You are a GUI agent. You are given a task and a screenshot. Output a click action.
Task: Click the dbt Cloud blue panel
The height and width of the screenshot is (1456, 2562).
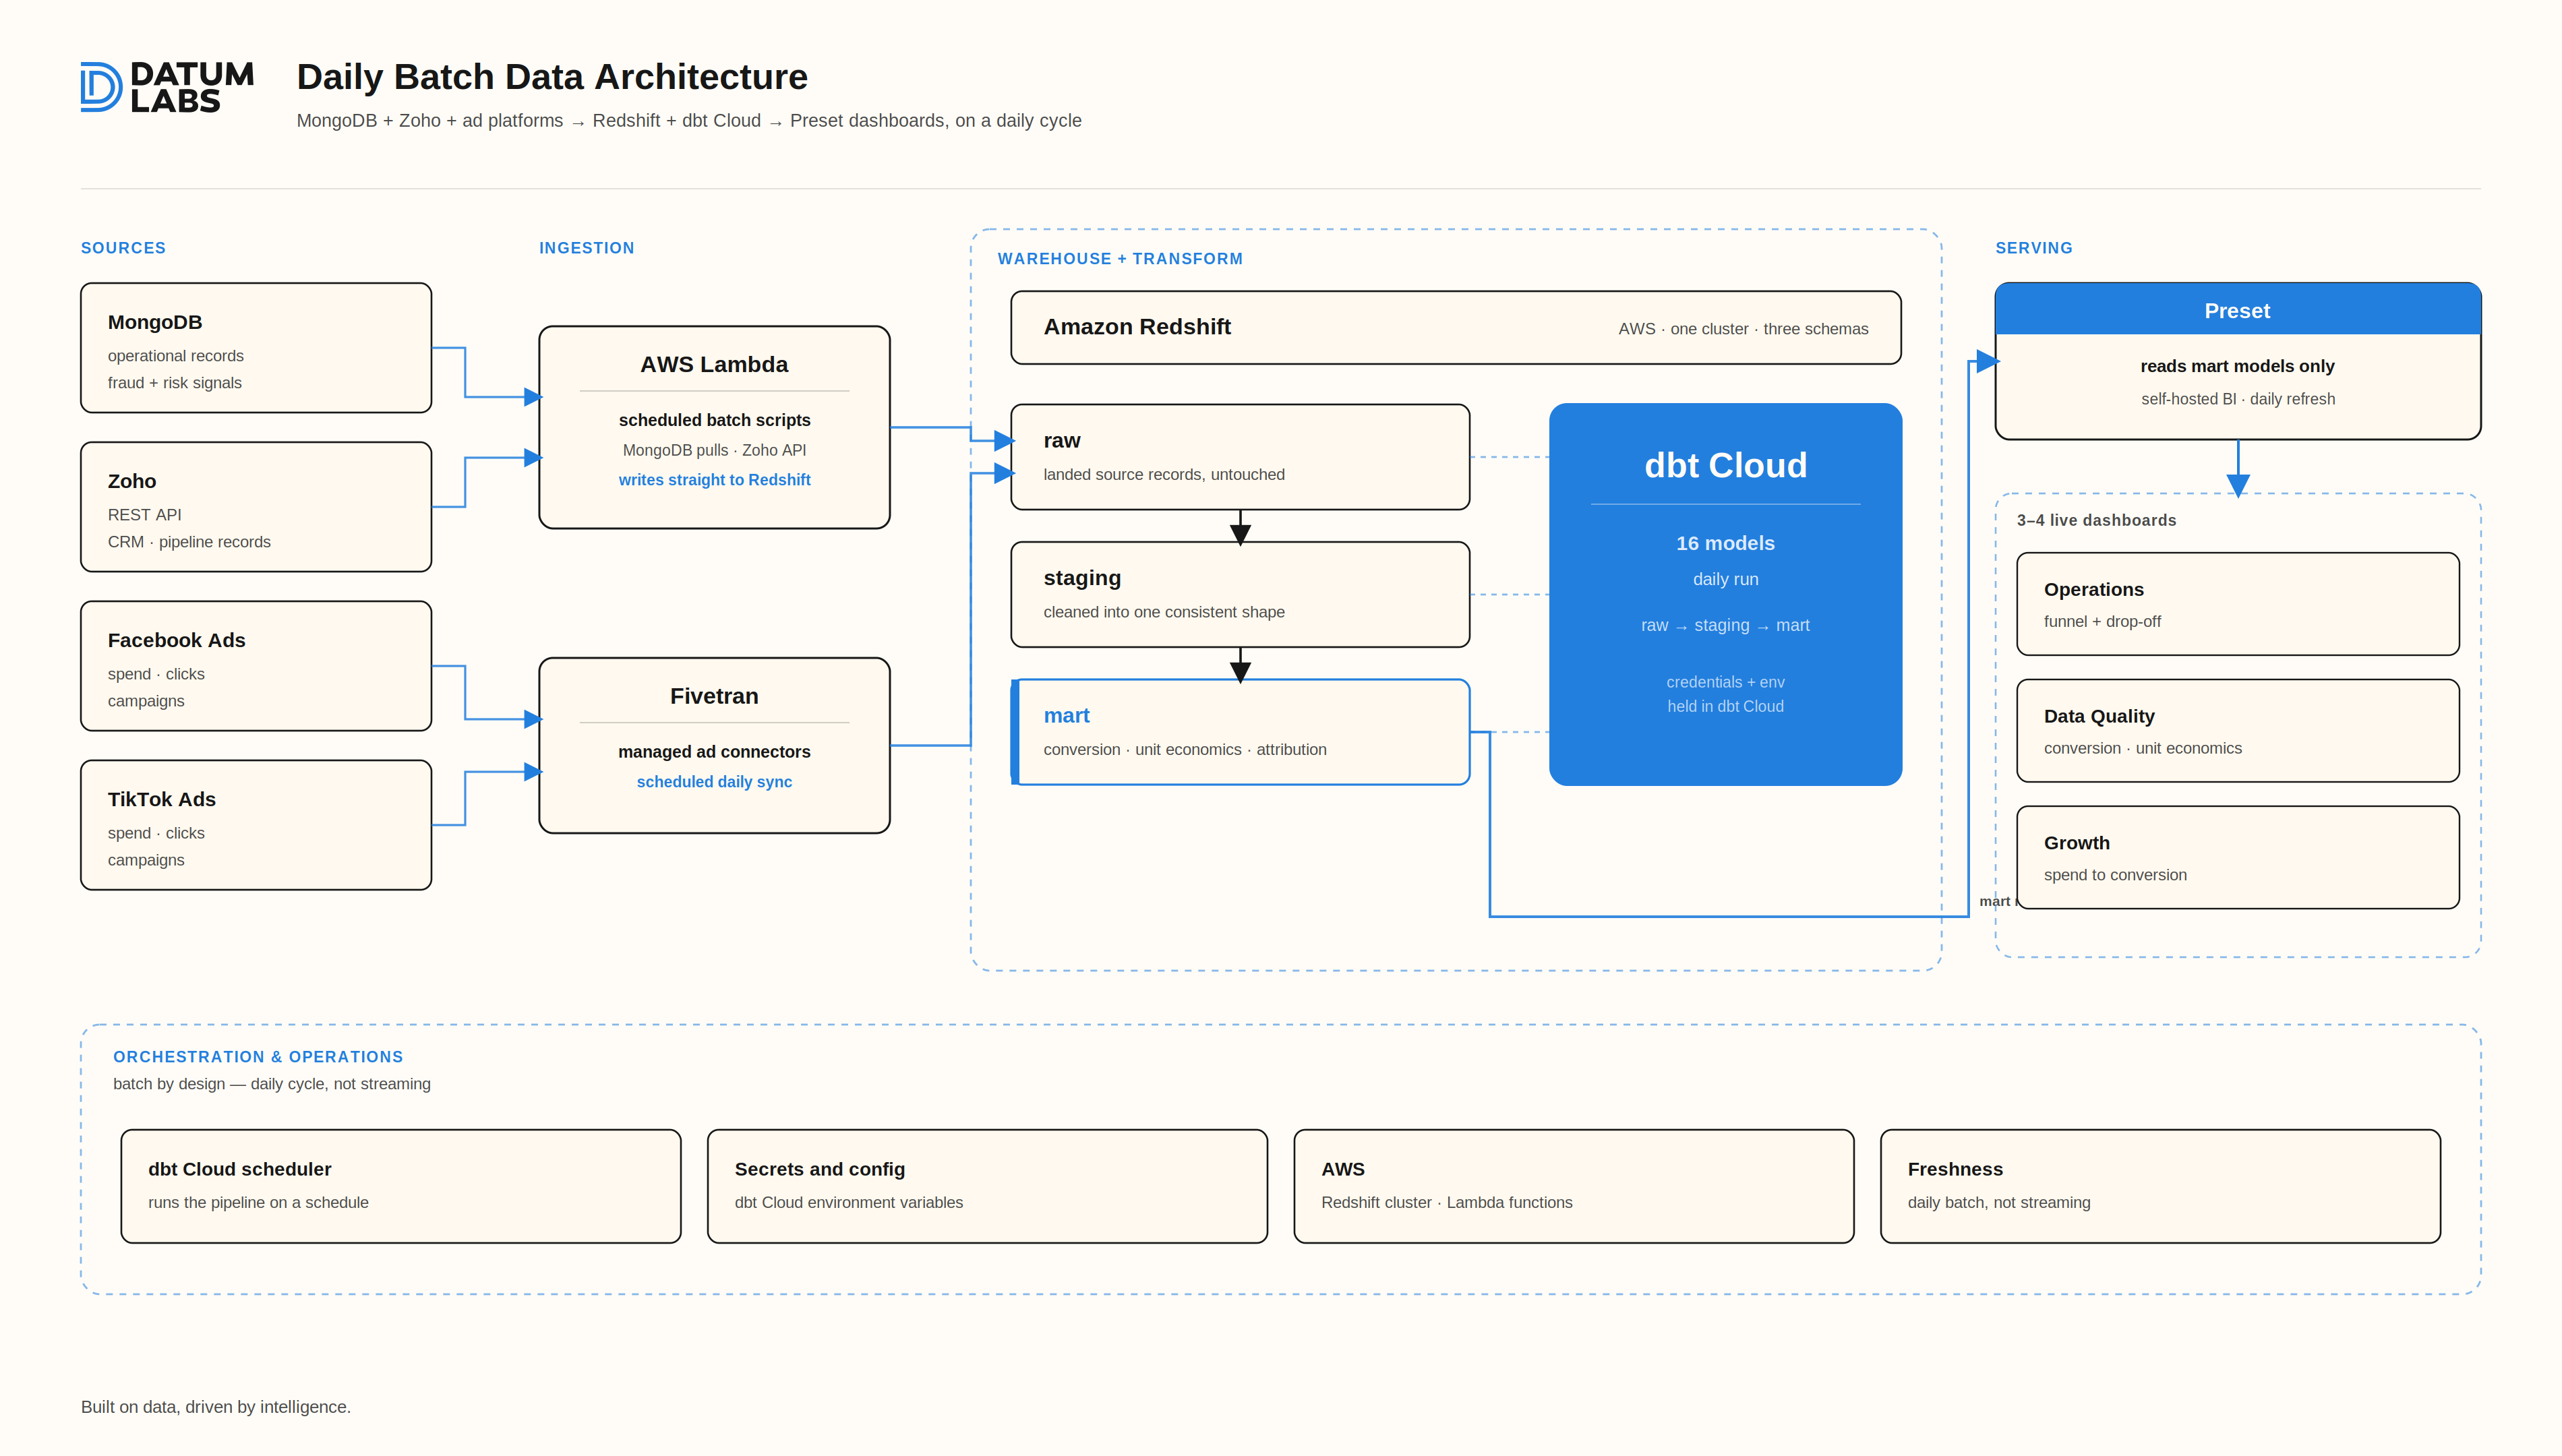[x=1725, y=594]
